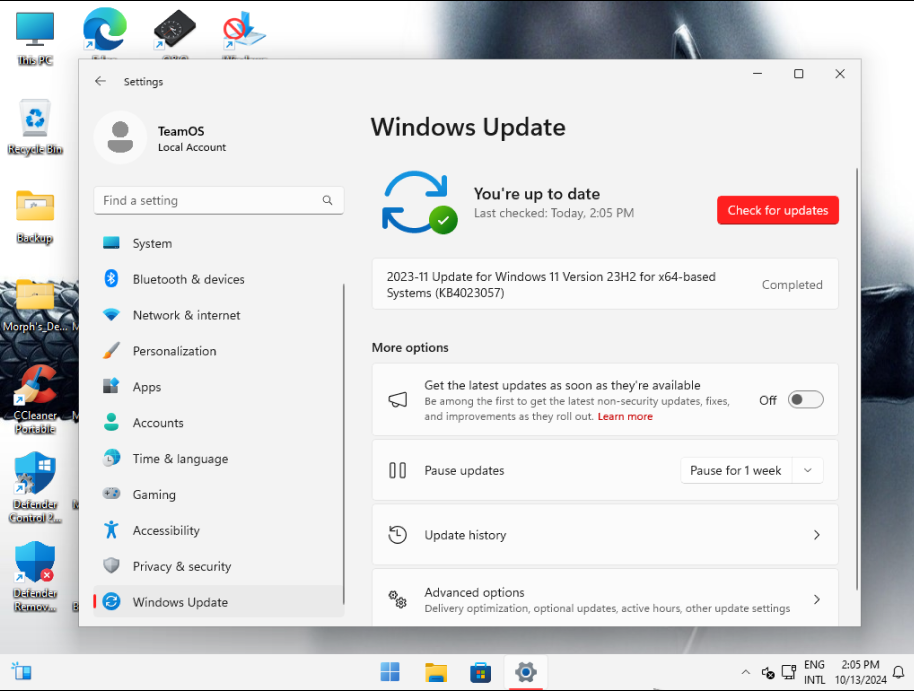Click the monitor icon in the system tray
The width and height of the screenshot is (914, 691).
tap(789, 672)
